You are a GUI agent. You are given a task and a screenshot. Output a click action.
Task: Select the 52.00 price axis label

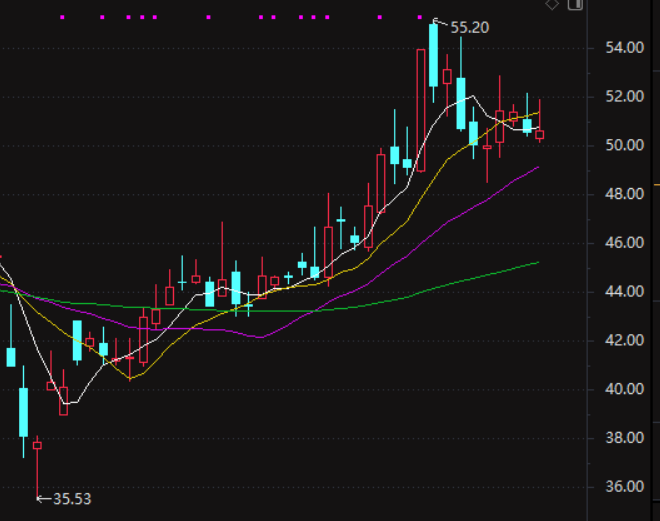[x=625, y=97]
